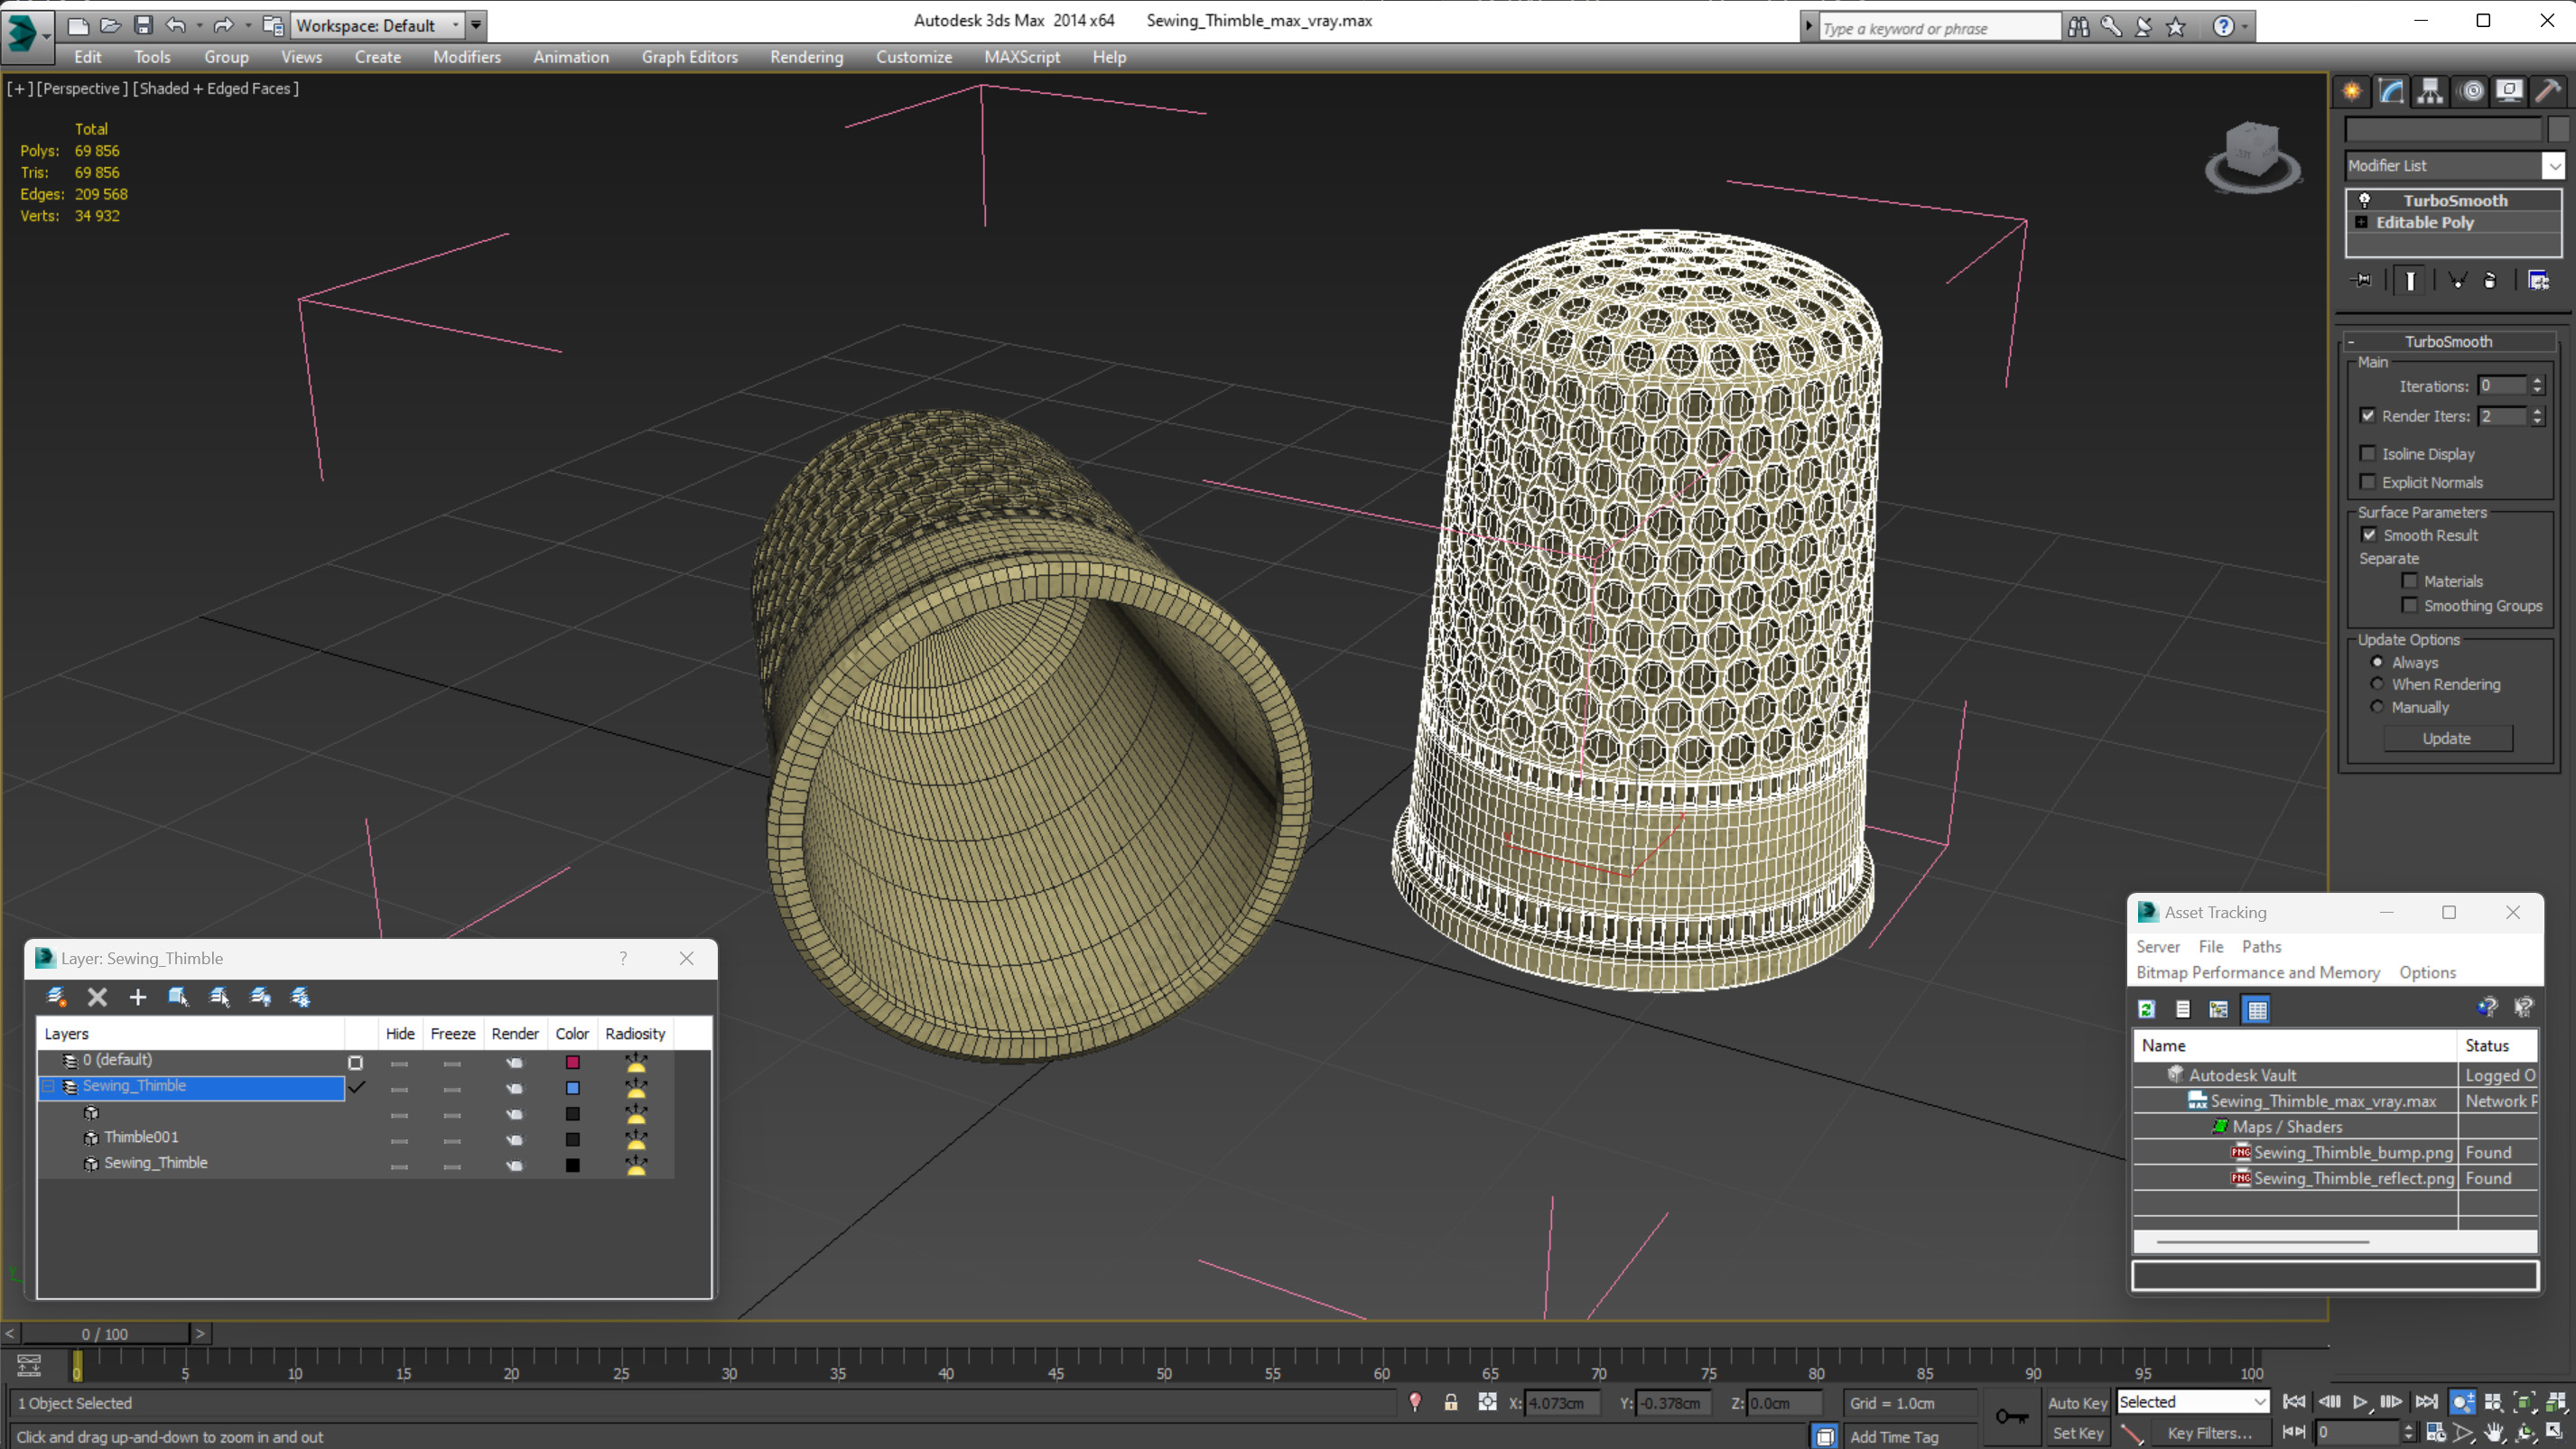
Task: Click Freeze/Unfreeze All Layers icon
Action: (300, 997)
